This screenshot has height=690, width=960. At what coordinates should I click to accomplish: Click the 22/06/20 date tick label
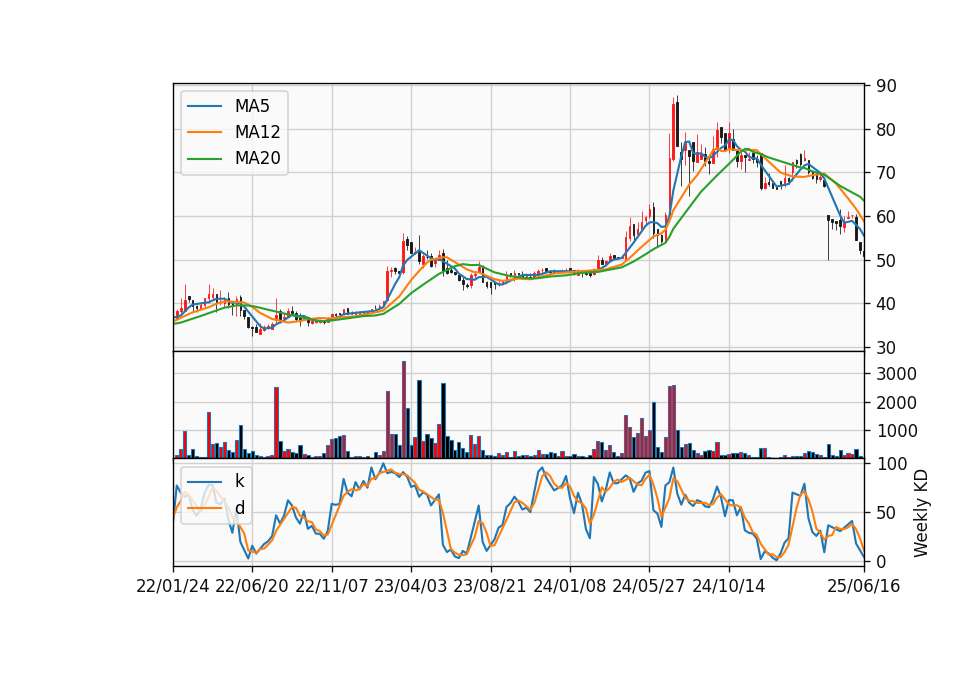tap(252, 586)
